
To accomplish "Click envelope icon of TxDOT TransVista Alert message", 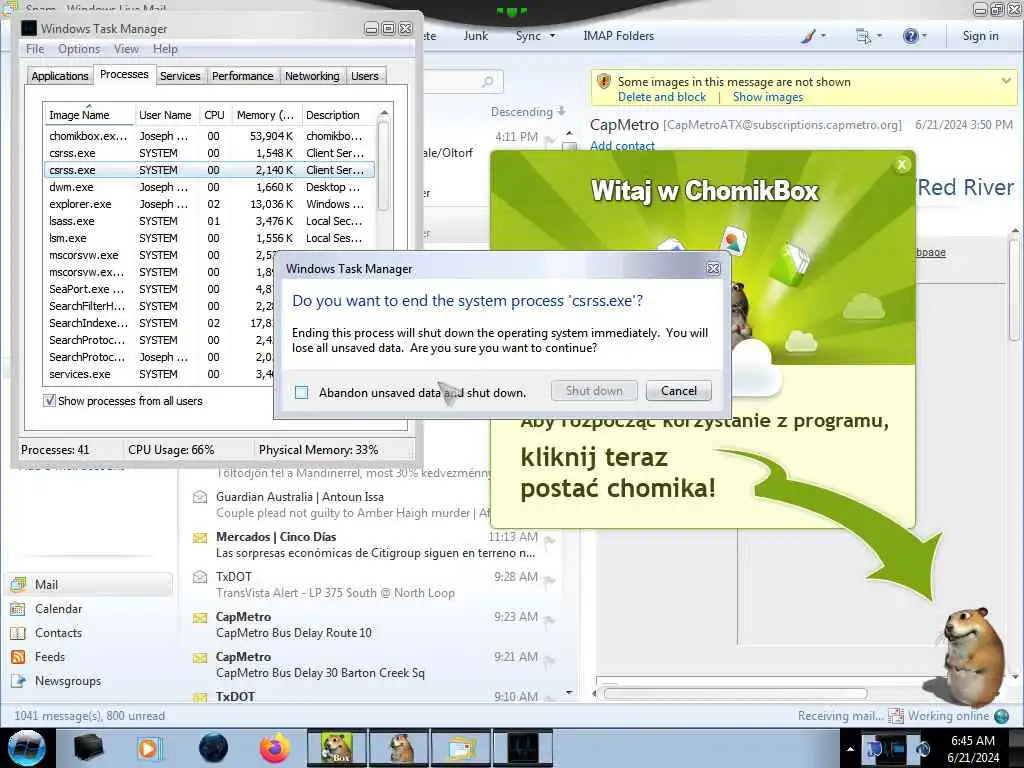I will point(200,577).
